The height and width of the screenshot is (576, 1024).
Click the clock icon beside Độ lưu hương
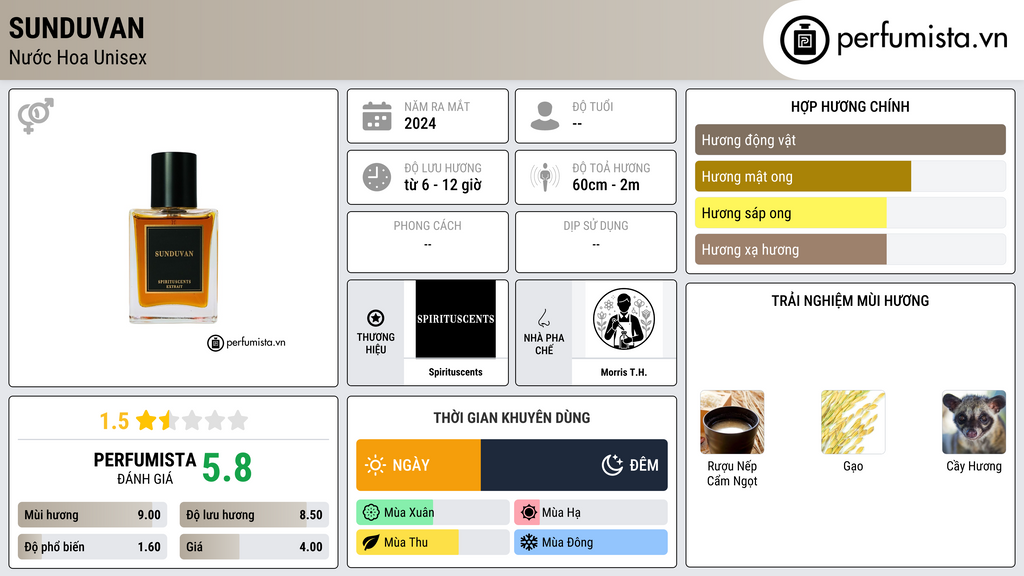coord(377,177)
